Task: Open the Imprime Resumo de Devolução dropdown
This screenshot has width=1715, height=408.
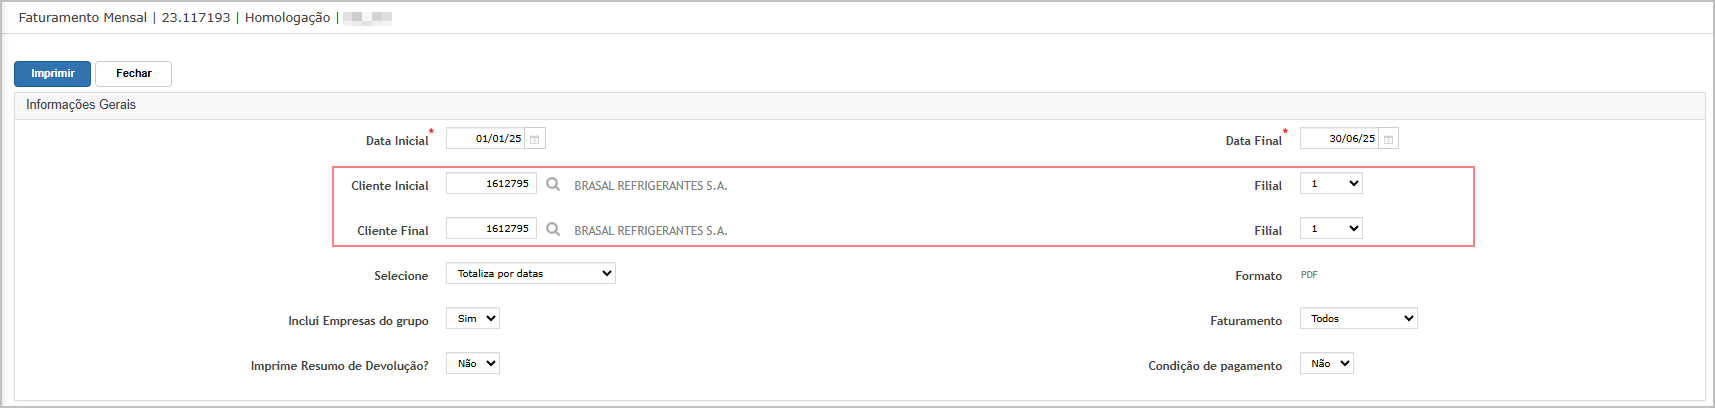Action: coord(473,364)
